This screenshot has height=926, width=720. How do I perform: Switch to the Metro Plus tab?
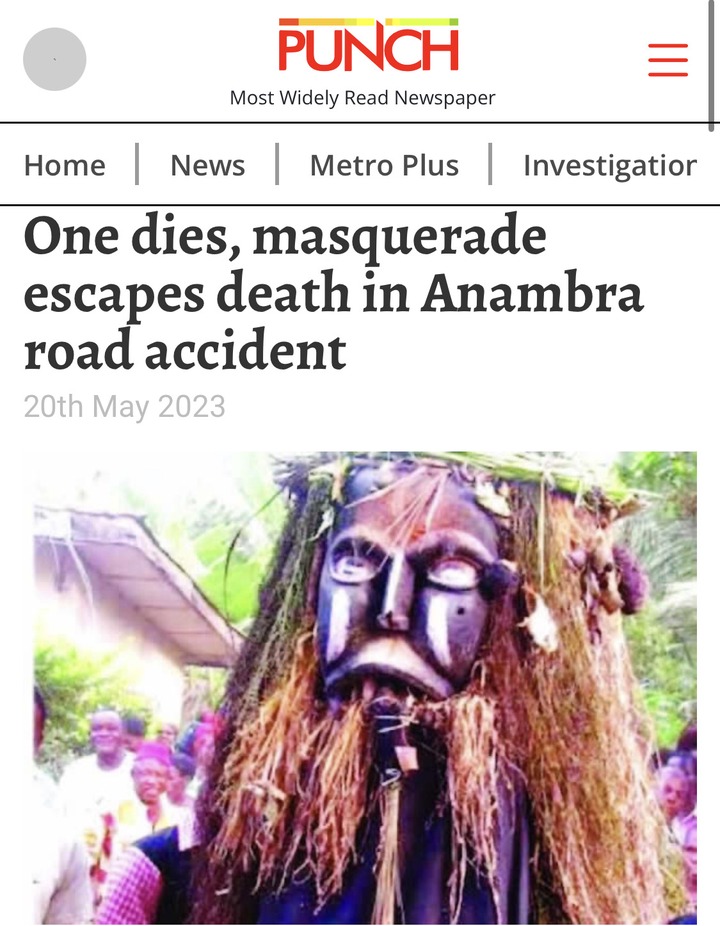click(x=384, y=165)
